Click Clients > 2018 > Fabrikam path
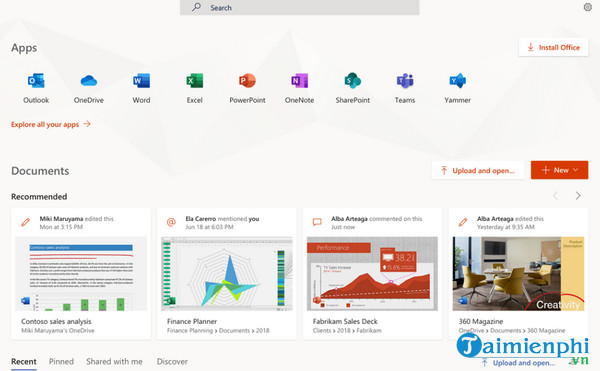 click(347, 330)
